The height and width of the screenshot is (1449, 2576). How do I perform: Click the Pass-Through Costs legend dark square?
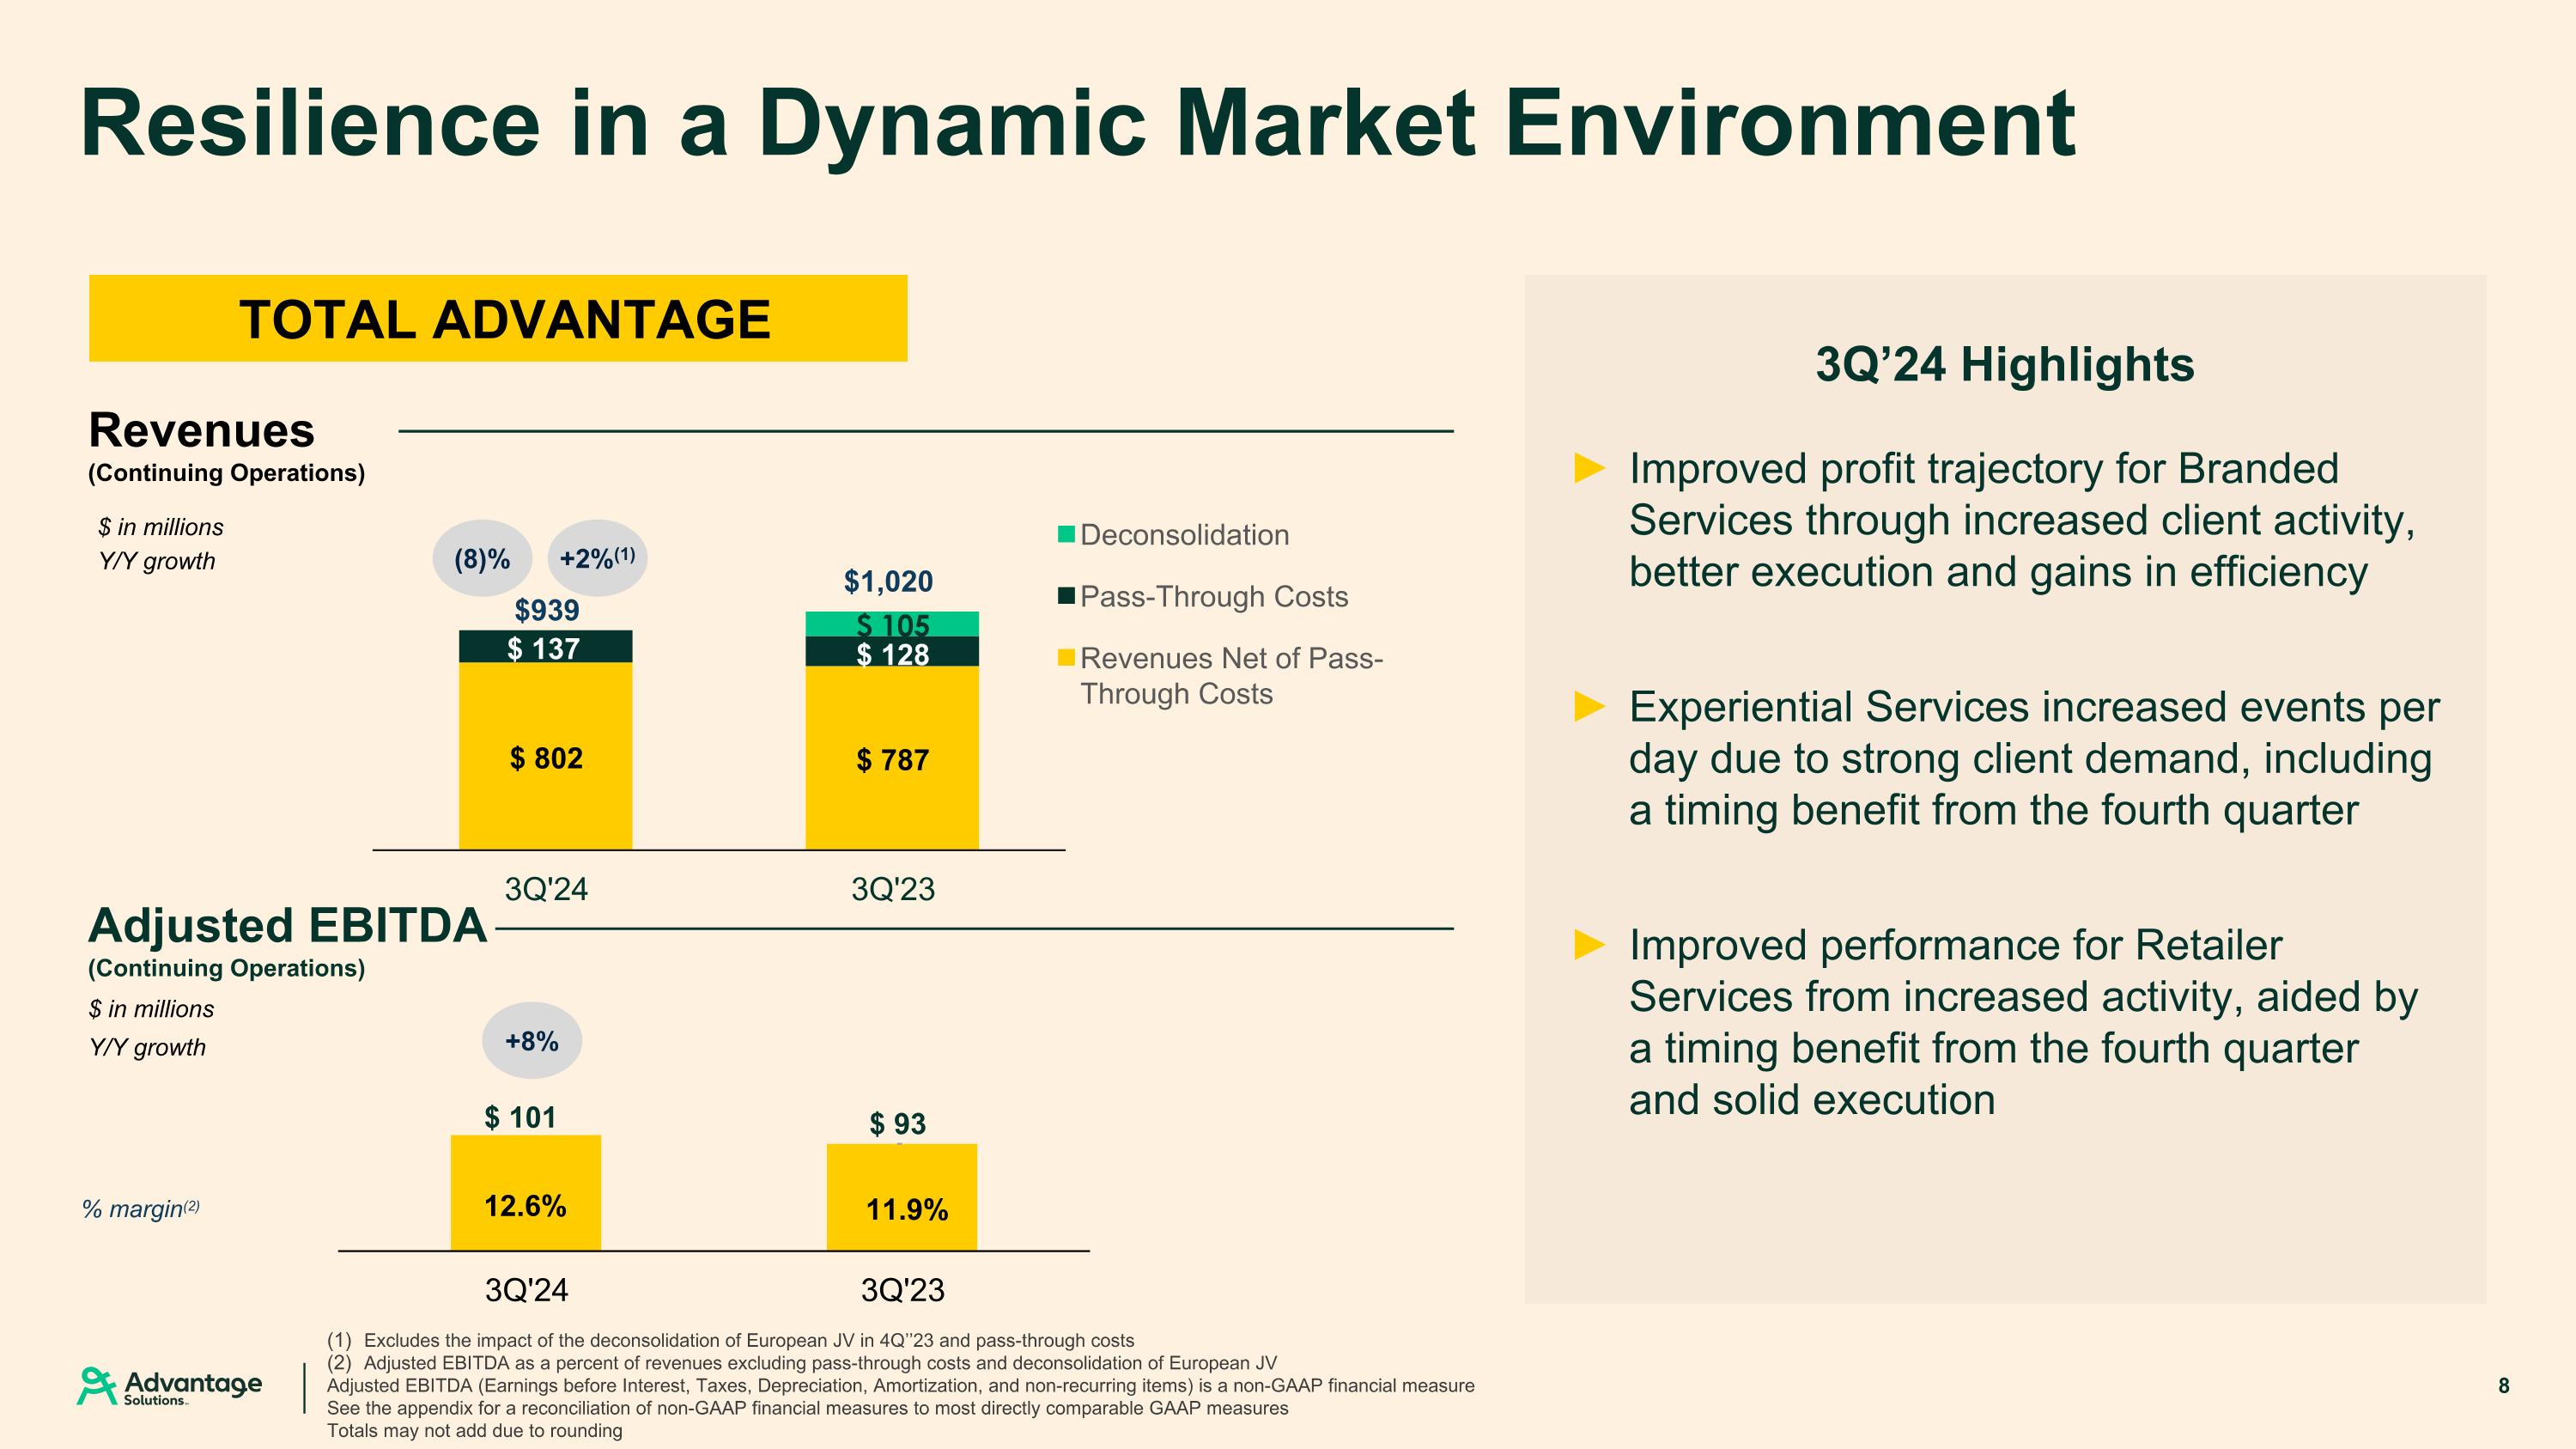pos(1066,597)
